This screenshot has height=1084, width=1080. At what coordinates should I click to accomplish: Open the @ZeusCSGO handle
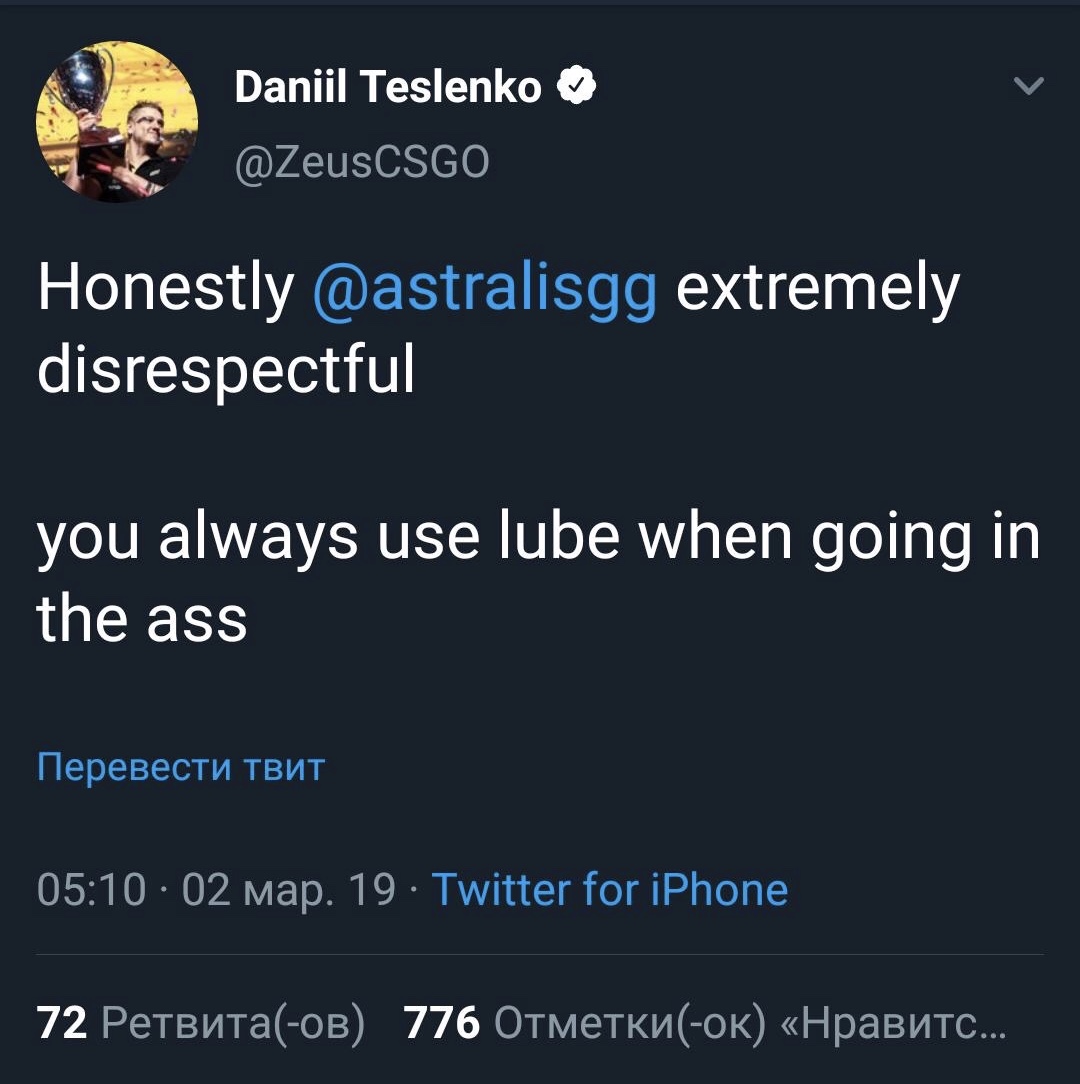tap(362, 162)
